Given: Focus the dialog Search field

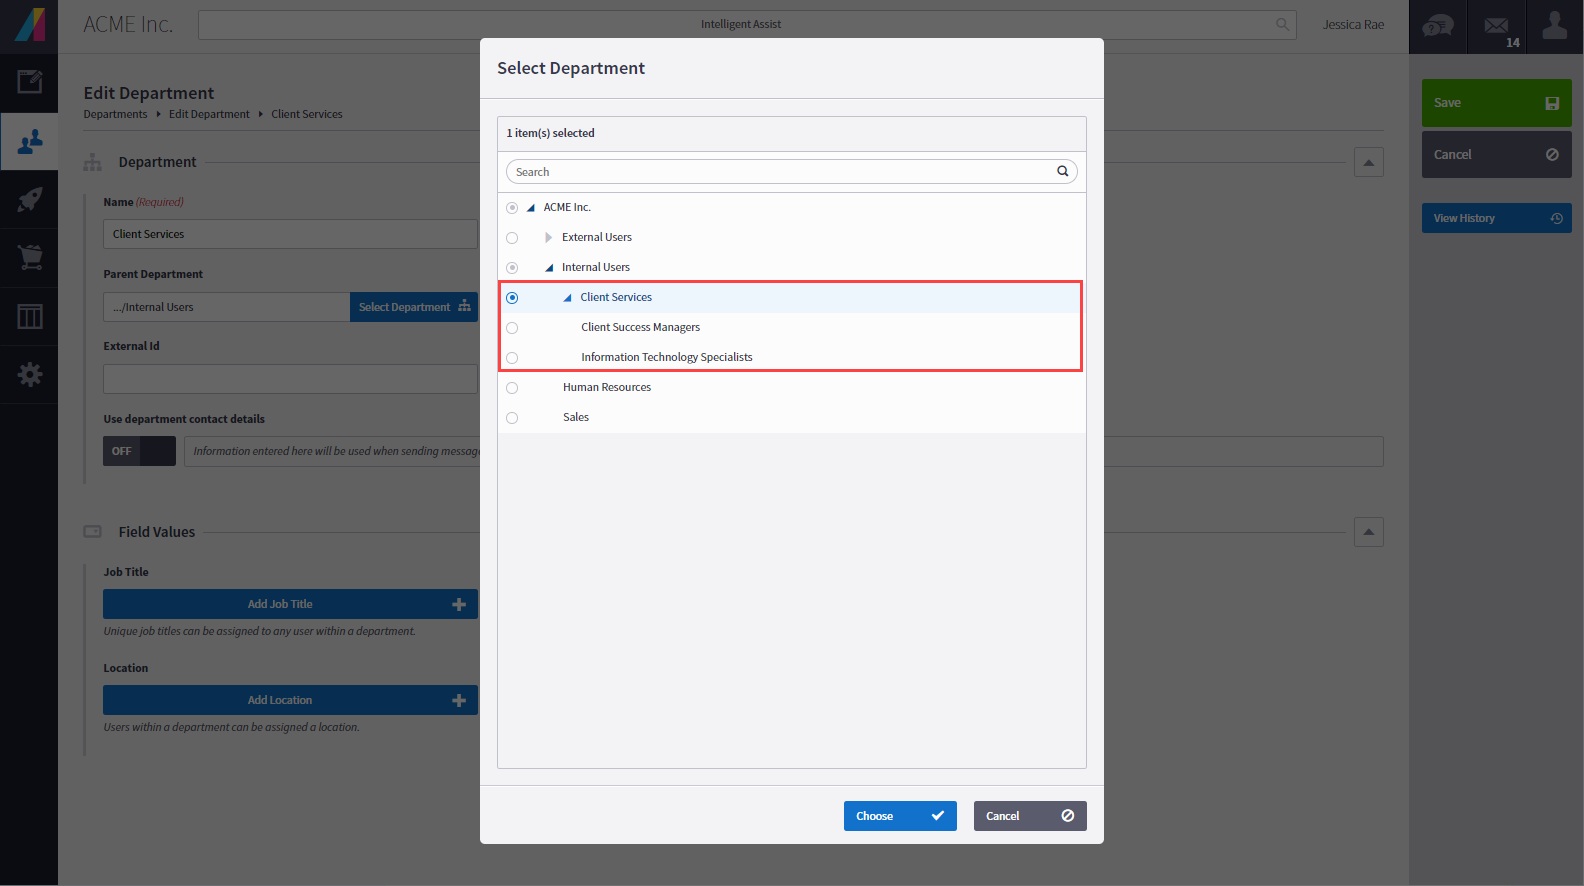Looking at the screenshot, I should coord(780,172).
